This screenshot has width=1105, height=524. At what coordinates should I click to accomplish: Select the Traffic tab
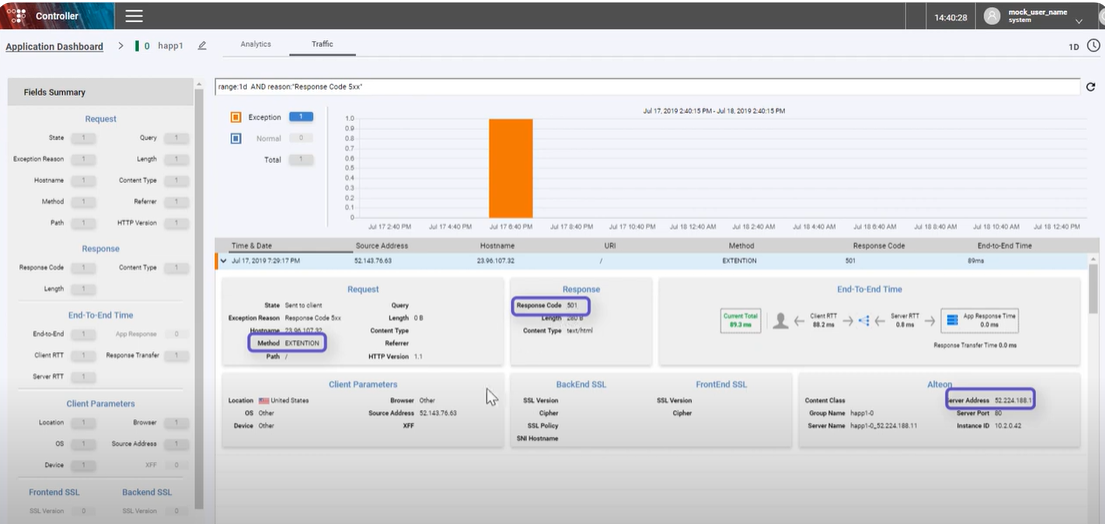coord(323,44)
